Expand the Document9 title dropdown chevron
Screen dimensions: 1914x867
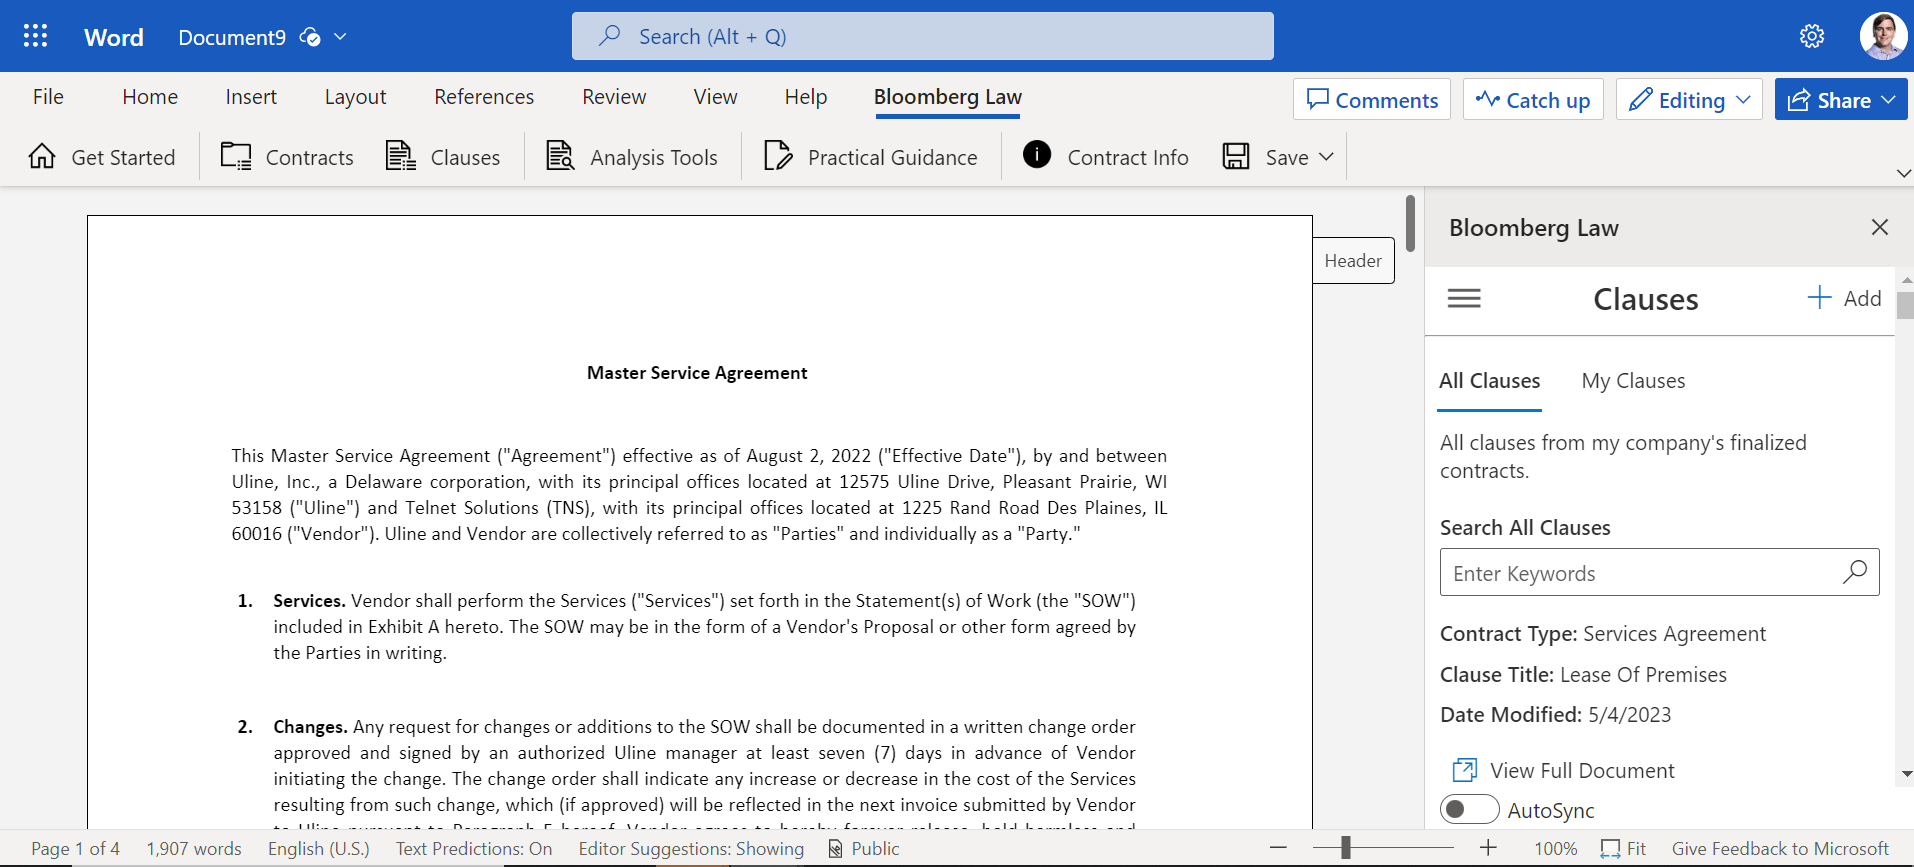(340, 37)
